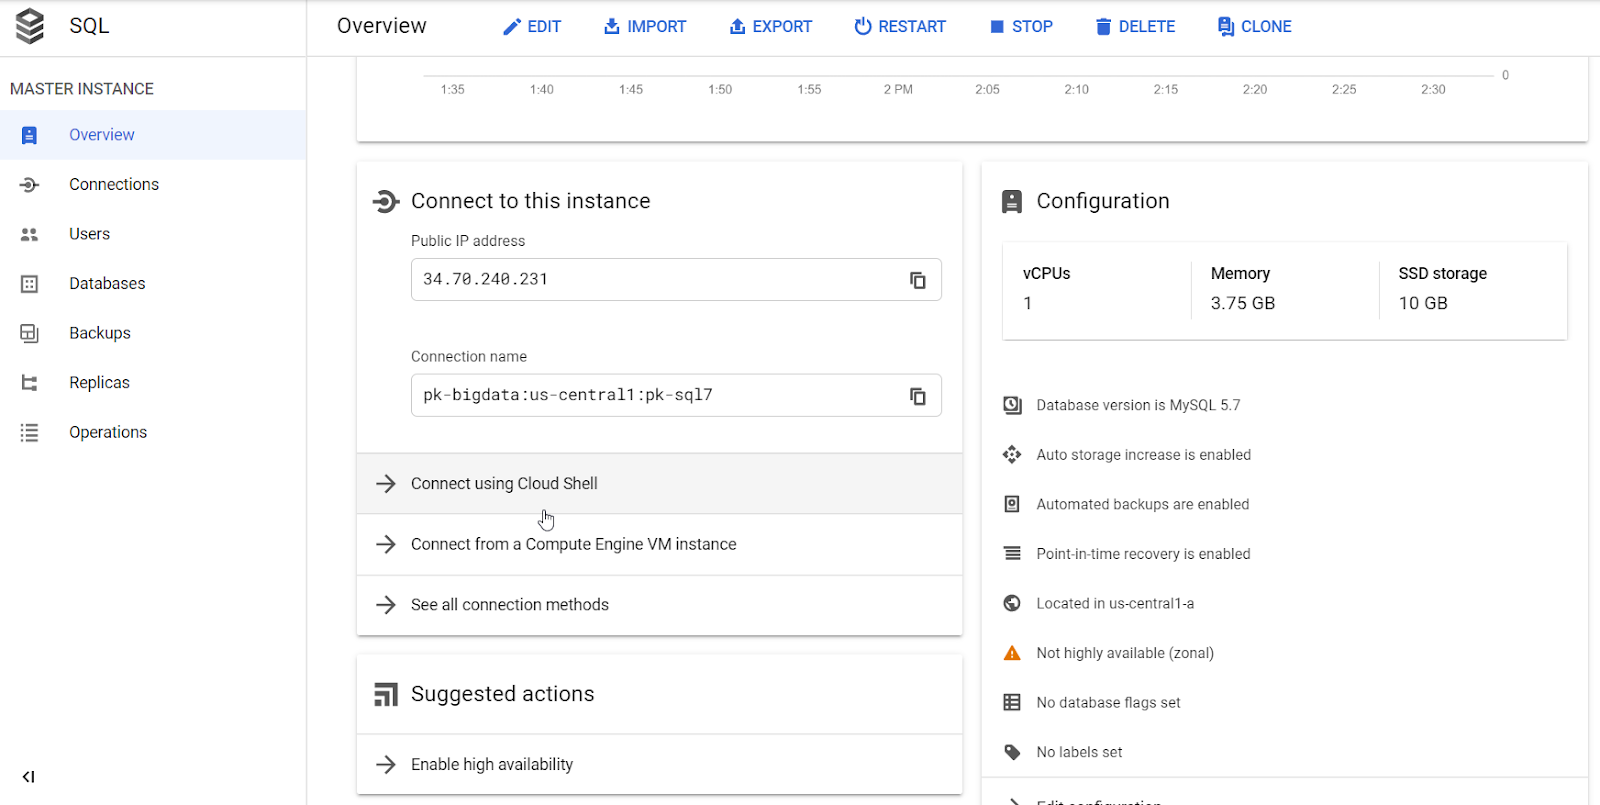
Task: Go to the Users page
Action: click(153, 234)
